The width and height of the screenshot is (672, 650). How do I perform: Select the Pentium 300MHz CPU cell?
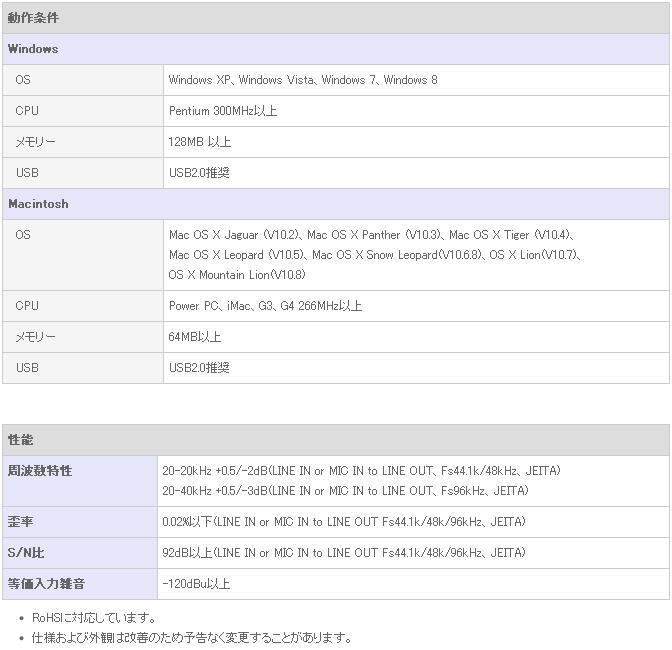point(416,111)
